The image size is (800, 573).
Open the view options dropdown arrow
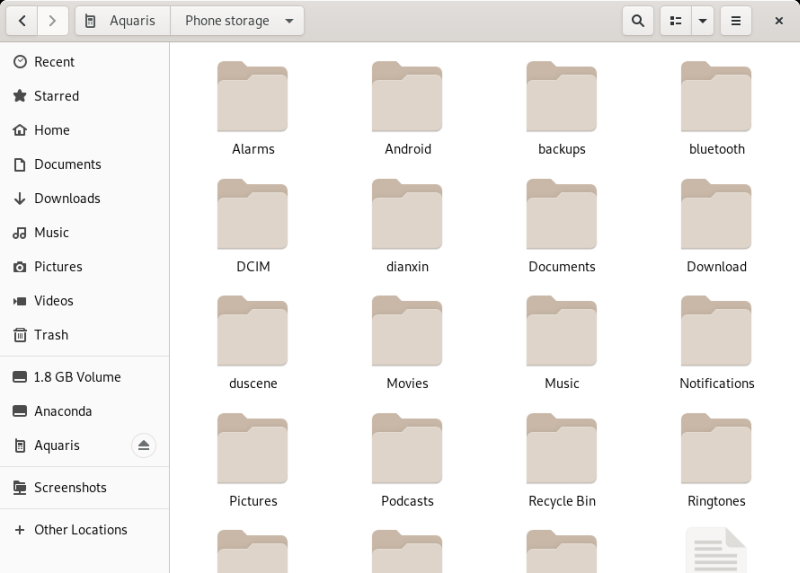point(703,21)
